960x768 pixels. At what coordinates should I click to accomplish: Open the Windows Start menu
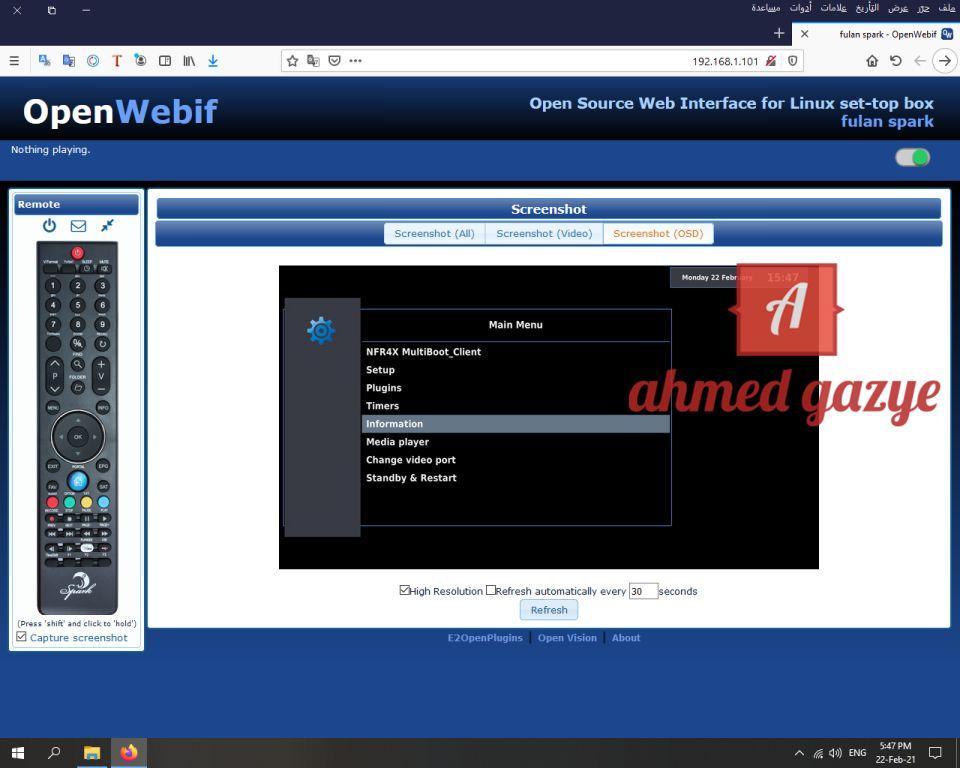(18, 753)
